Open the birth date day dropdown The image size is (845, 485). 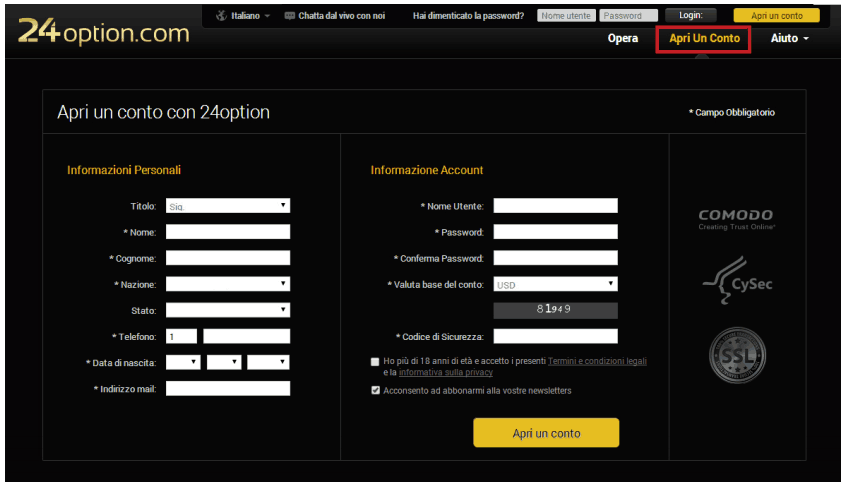click(183, 362)
